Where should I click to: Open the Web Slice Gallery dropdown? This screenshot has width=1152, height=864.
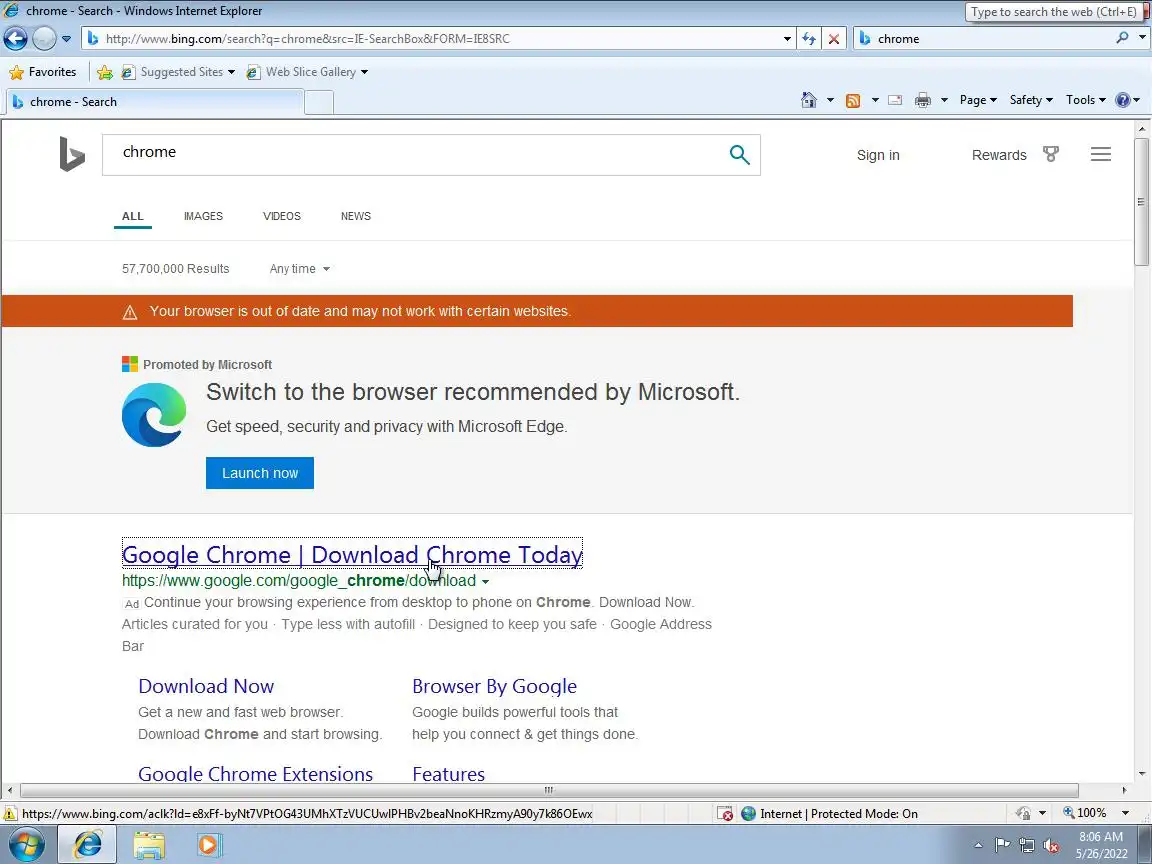point(307,72)
